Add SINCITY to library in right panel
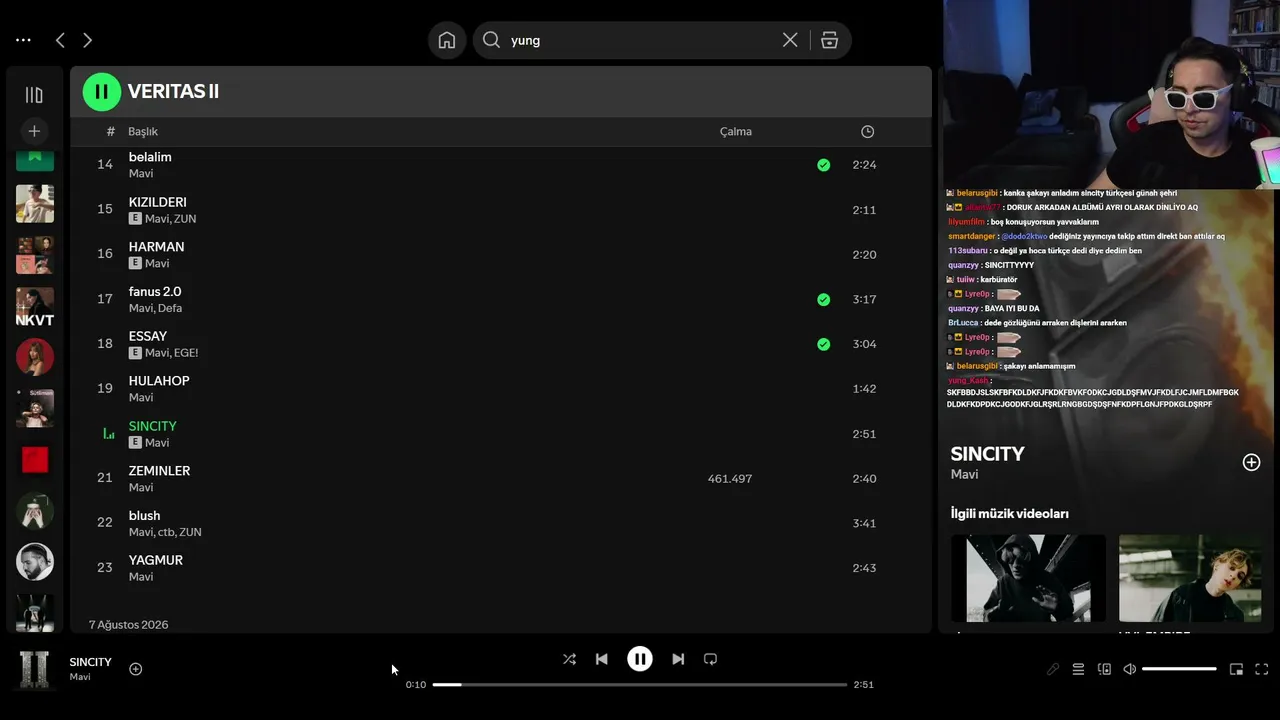The image size is (1280, 720). pyautogui.click(x=1251, y=462)
